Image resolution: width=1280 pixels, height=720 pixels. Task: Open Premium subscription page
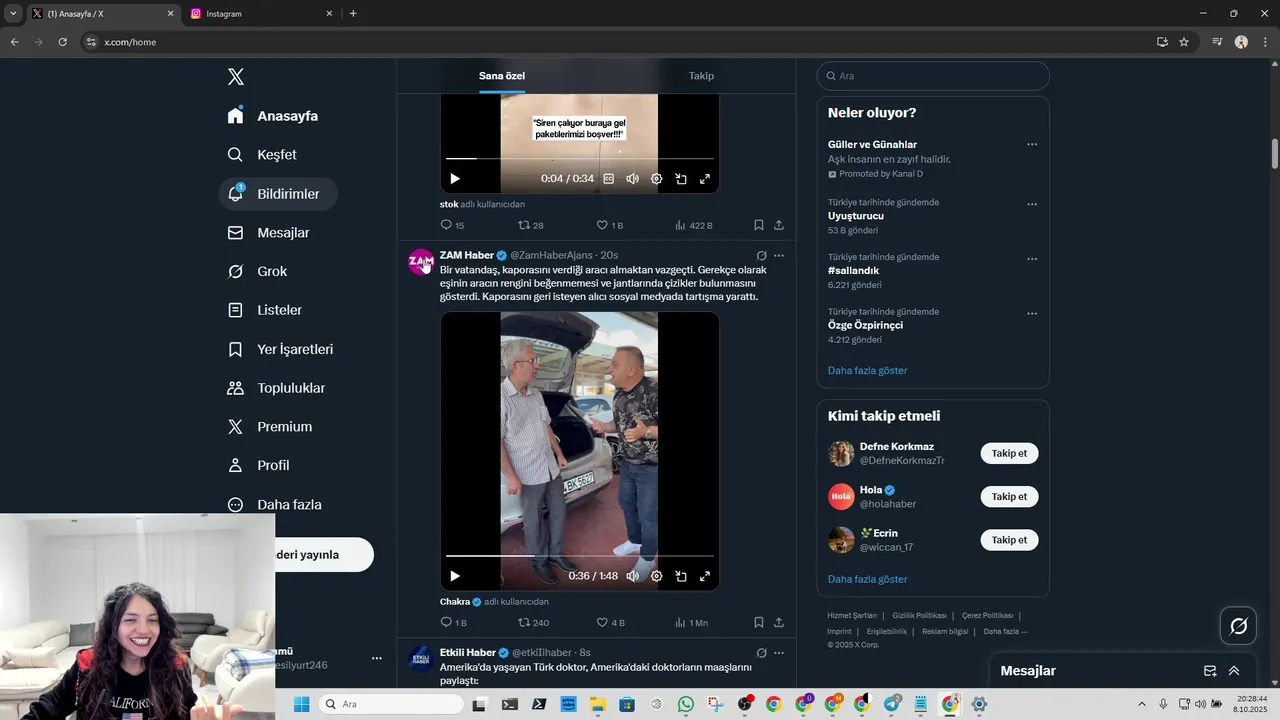click(x=270, y=427)
